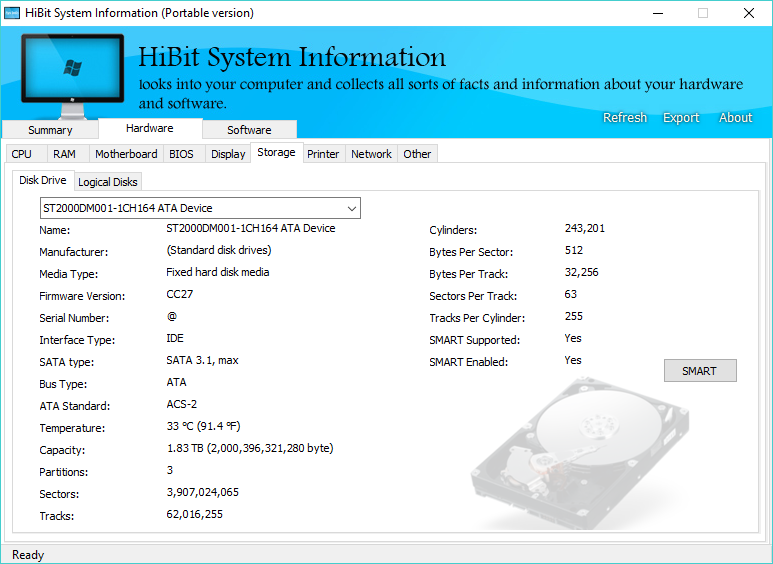Click the SATA type: label
773x564 pixels.
click(67, 362)
